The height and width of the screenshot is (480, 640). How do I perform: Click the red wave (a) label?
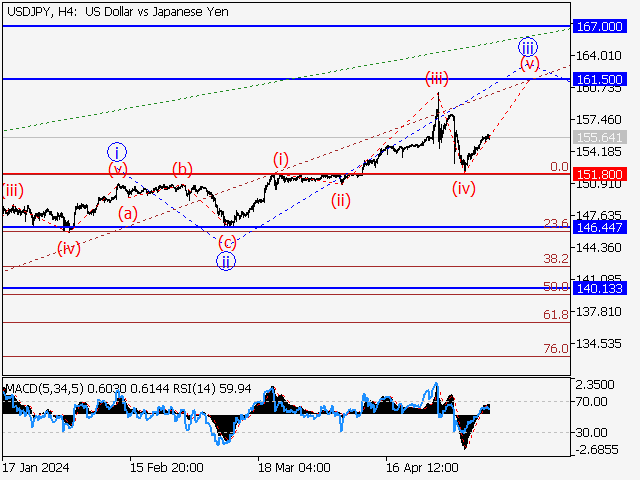coord(128,213)
